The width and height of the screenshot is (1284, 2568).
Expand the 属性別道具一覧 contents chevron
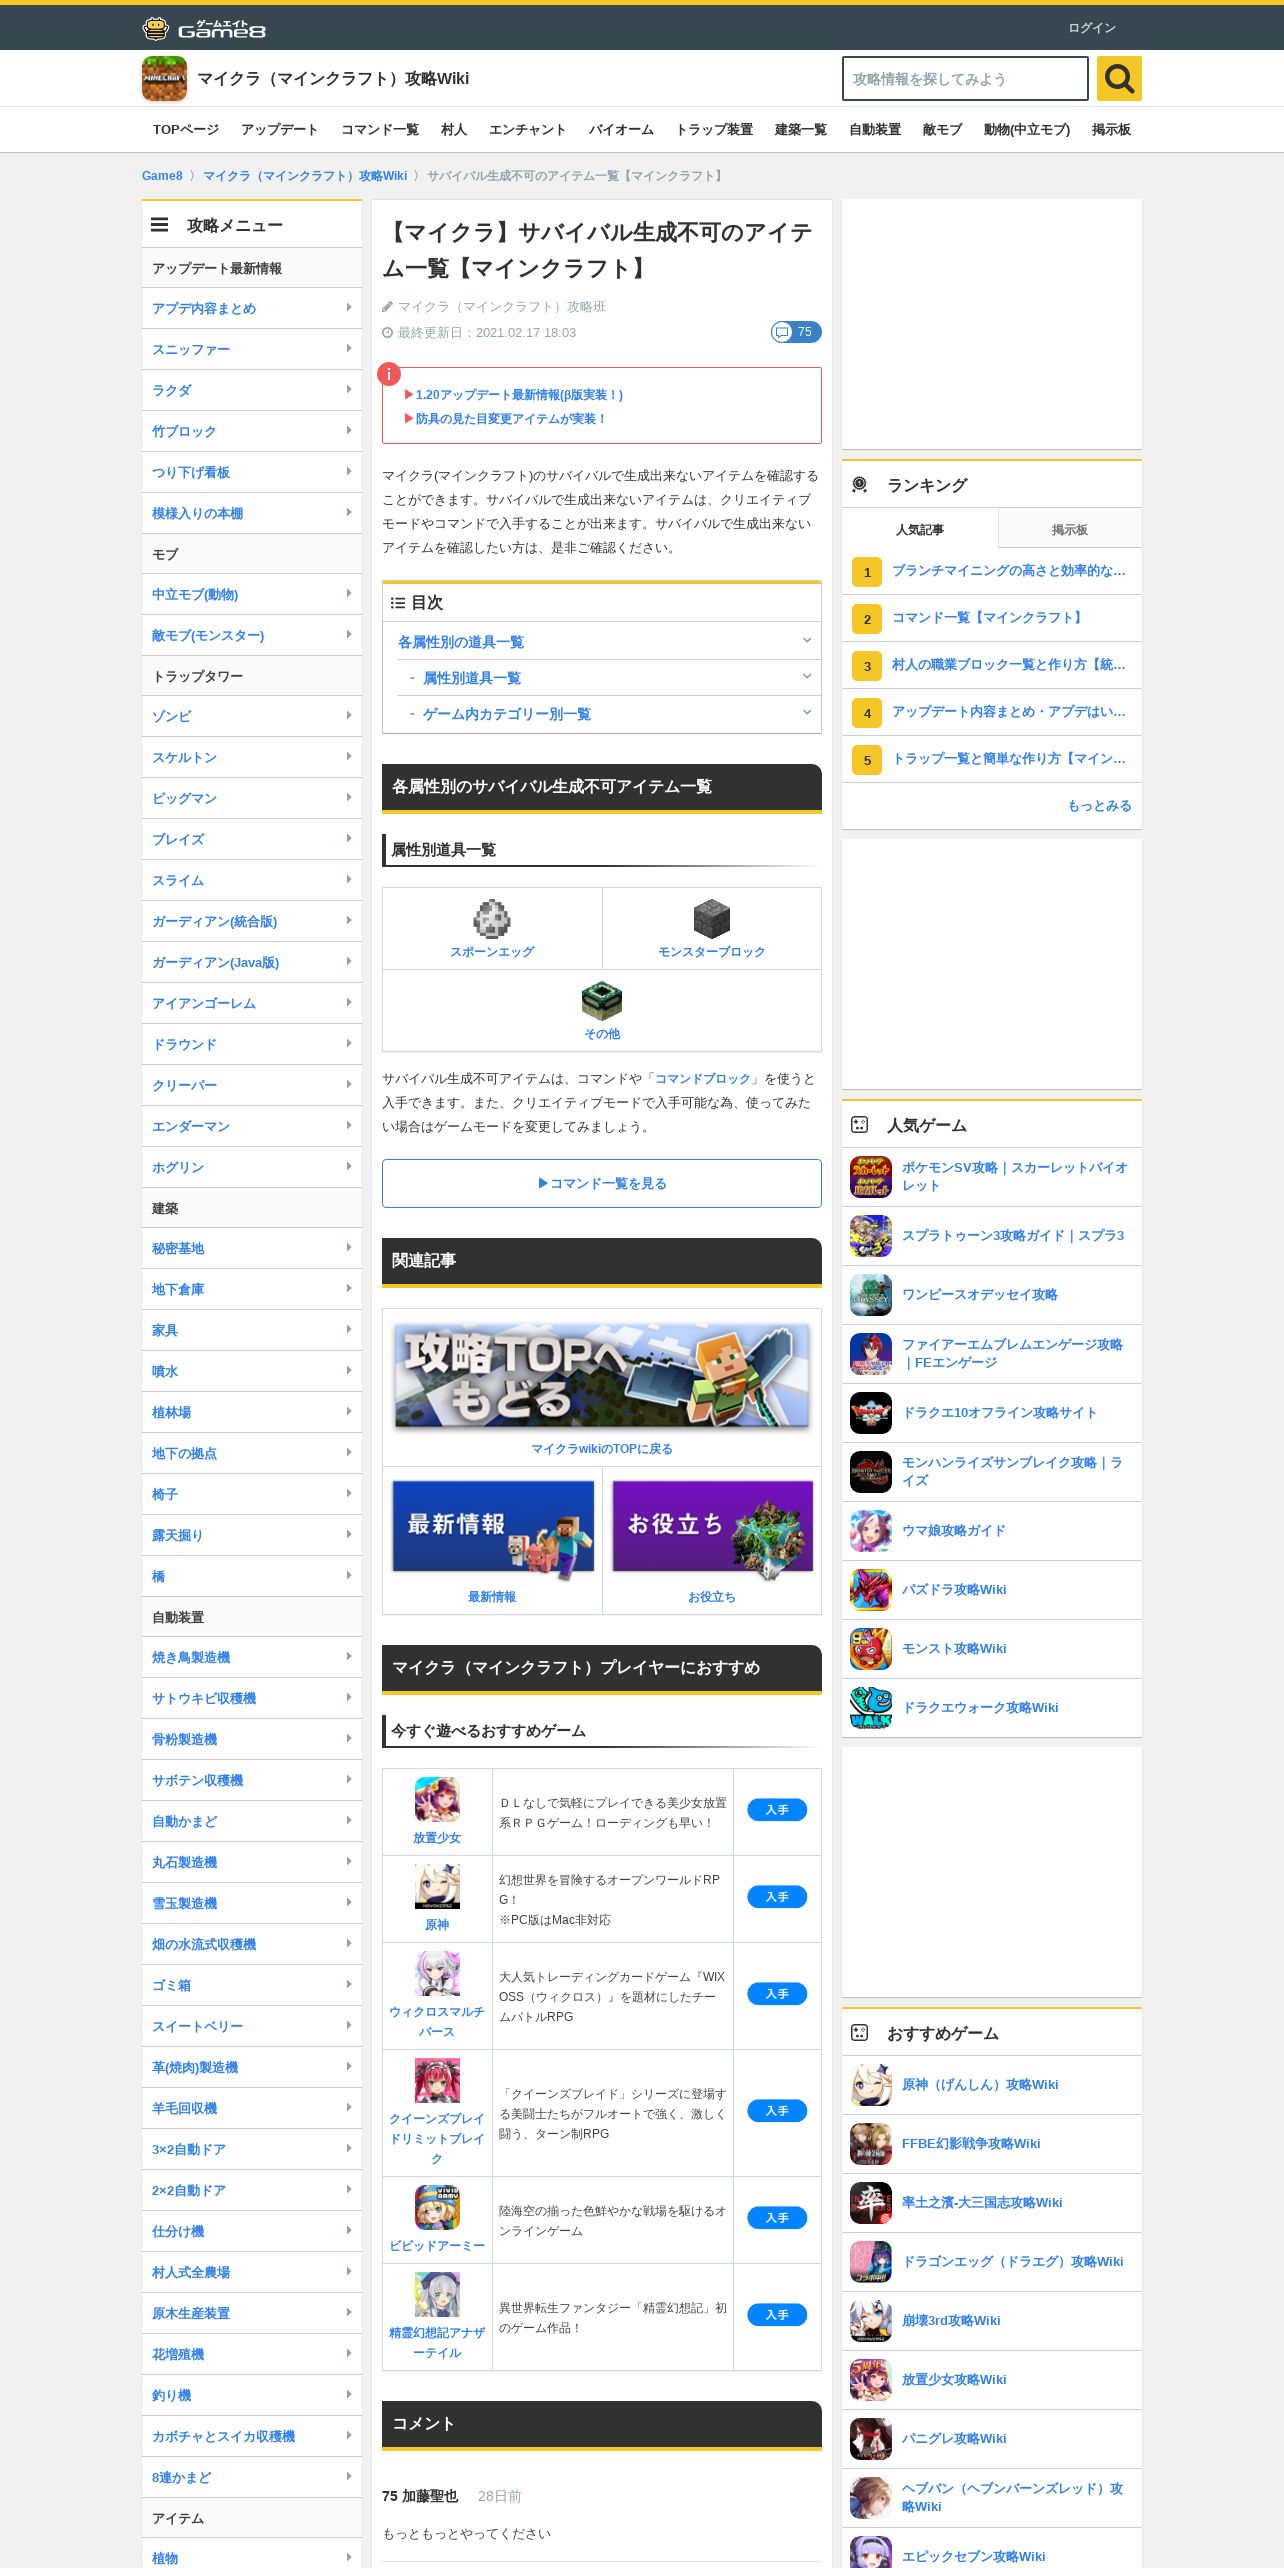[807, 677]
